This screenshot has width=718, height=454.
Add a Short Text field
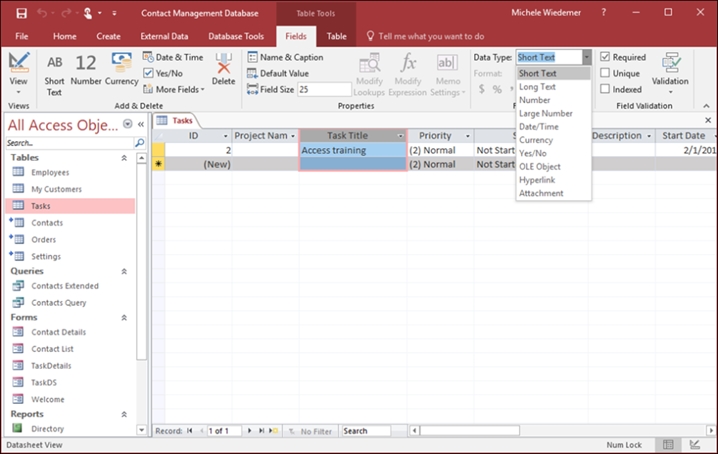pyautogui.click(x=54, y=76)
